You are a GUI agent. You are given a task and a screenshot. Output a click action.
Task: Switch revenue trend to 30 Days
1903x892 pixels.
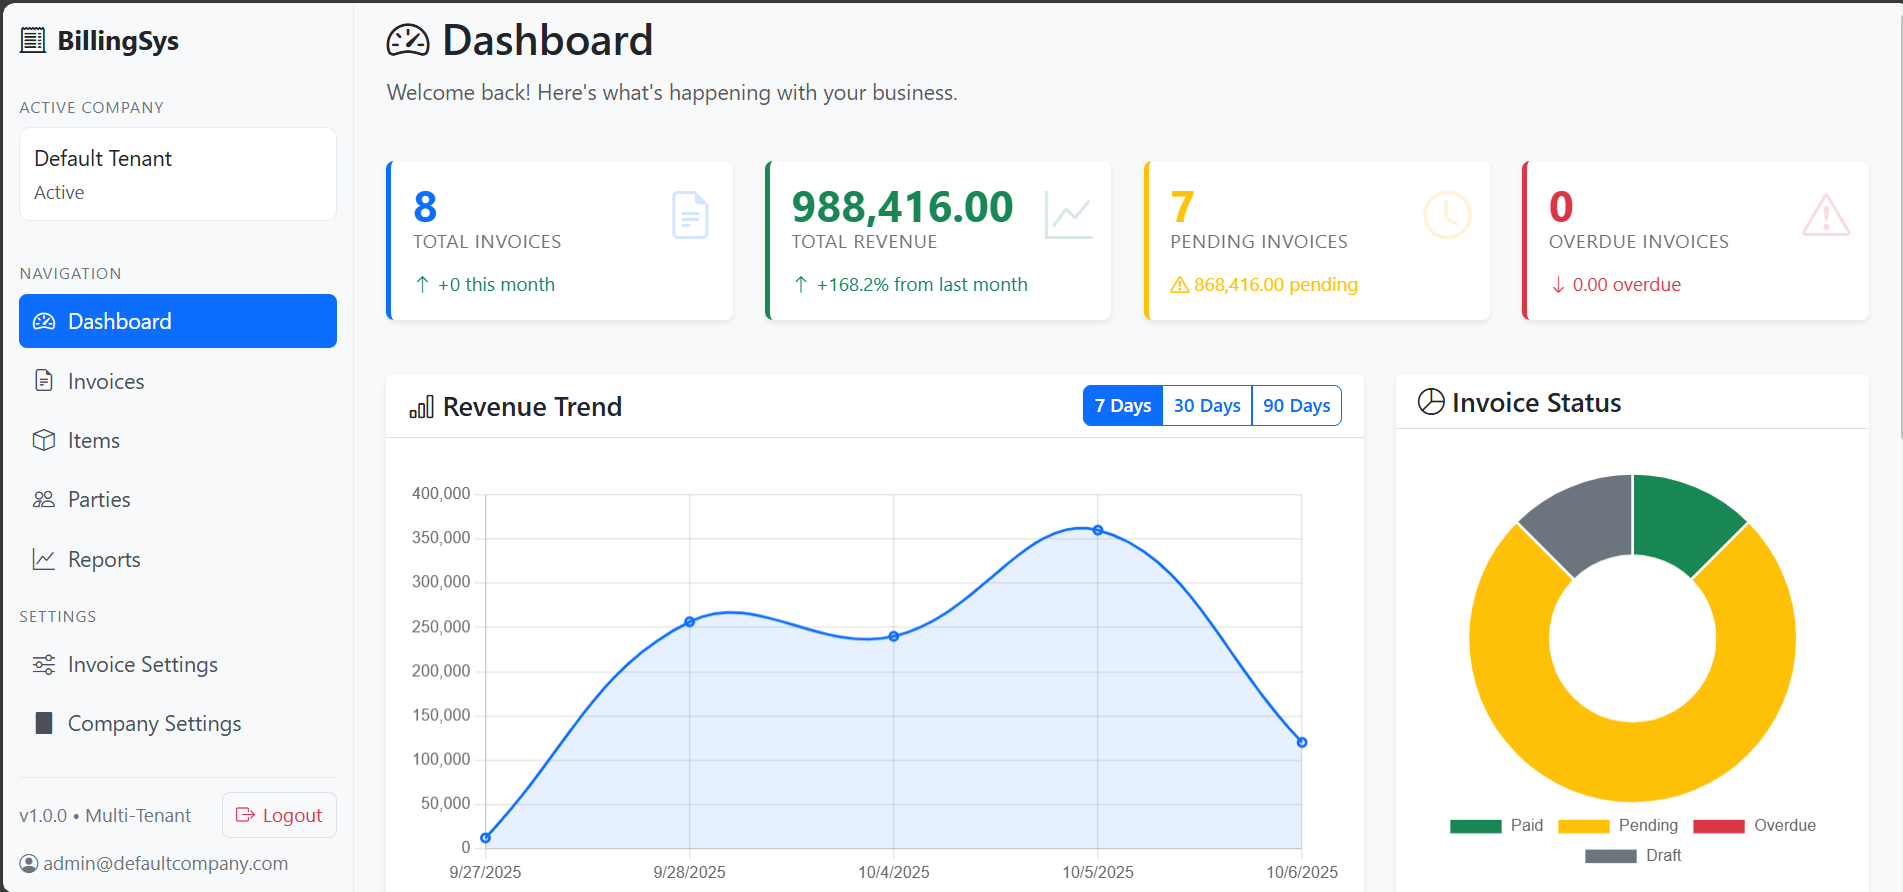(x=1206, y=406)
